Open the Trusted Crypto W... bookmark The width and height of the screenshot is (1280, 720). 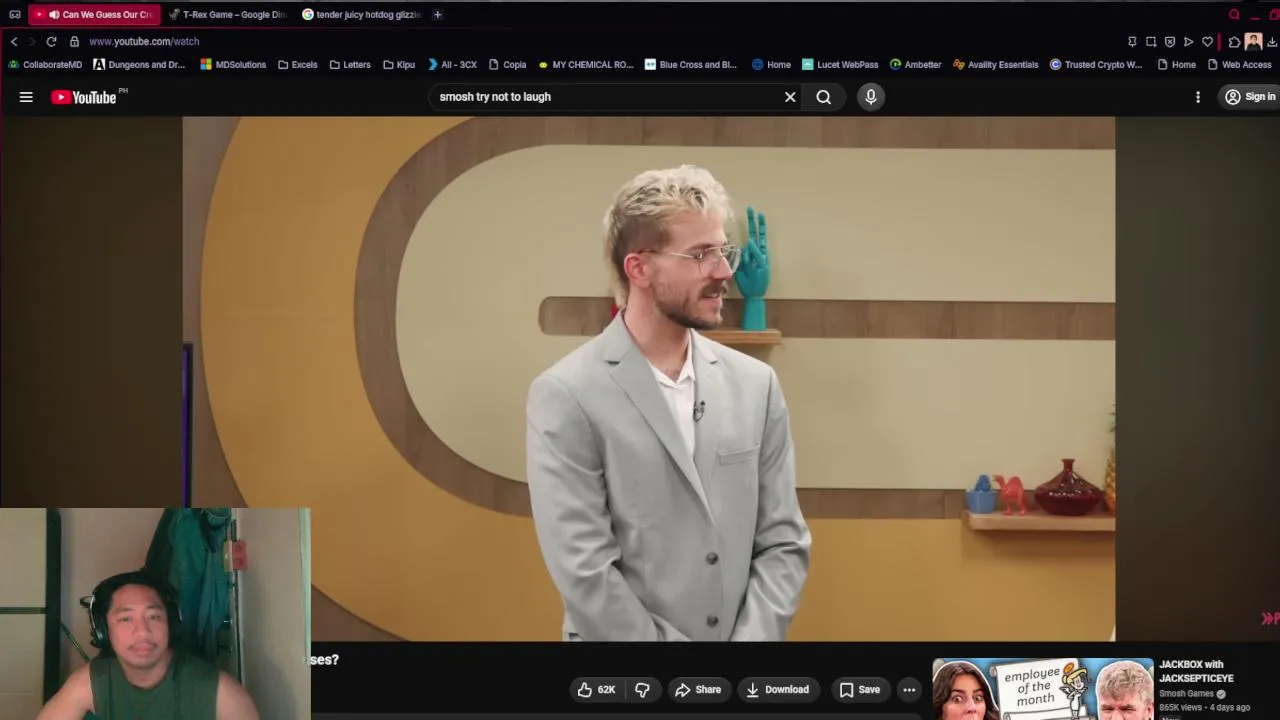[x=1096, y=64]
